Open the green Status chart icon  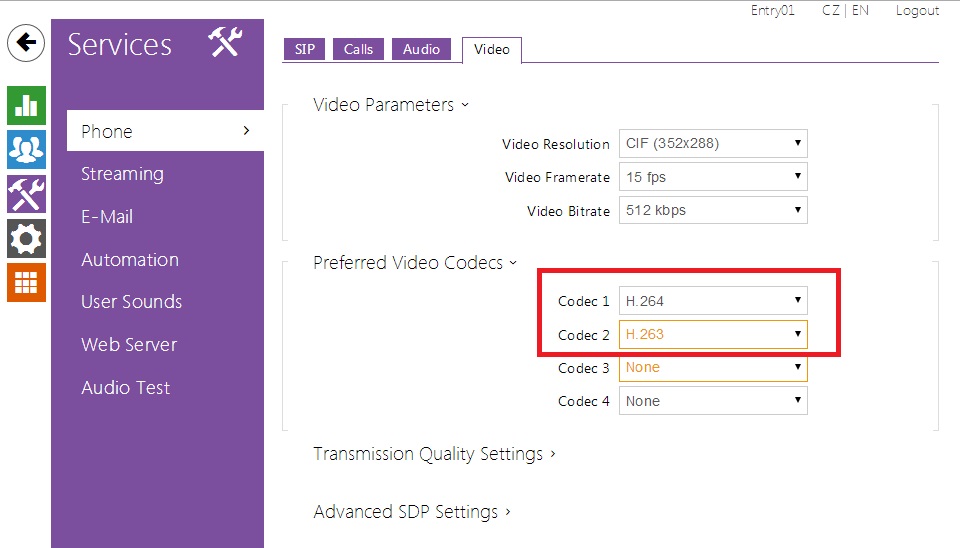(26, 104)
